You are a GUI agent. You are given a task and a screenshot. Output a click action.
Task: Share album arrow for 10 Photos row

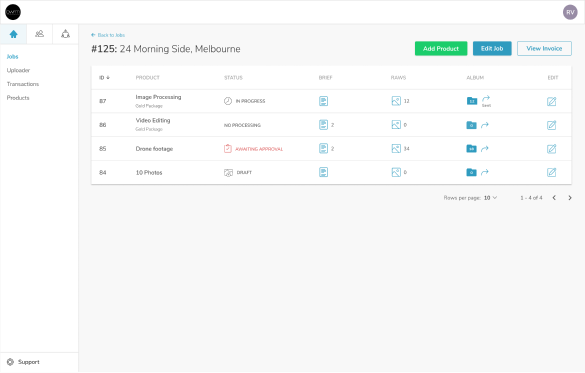pos(485,172)
